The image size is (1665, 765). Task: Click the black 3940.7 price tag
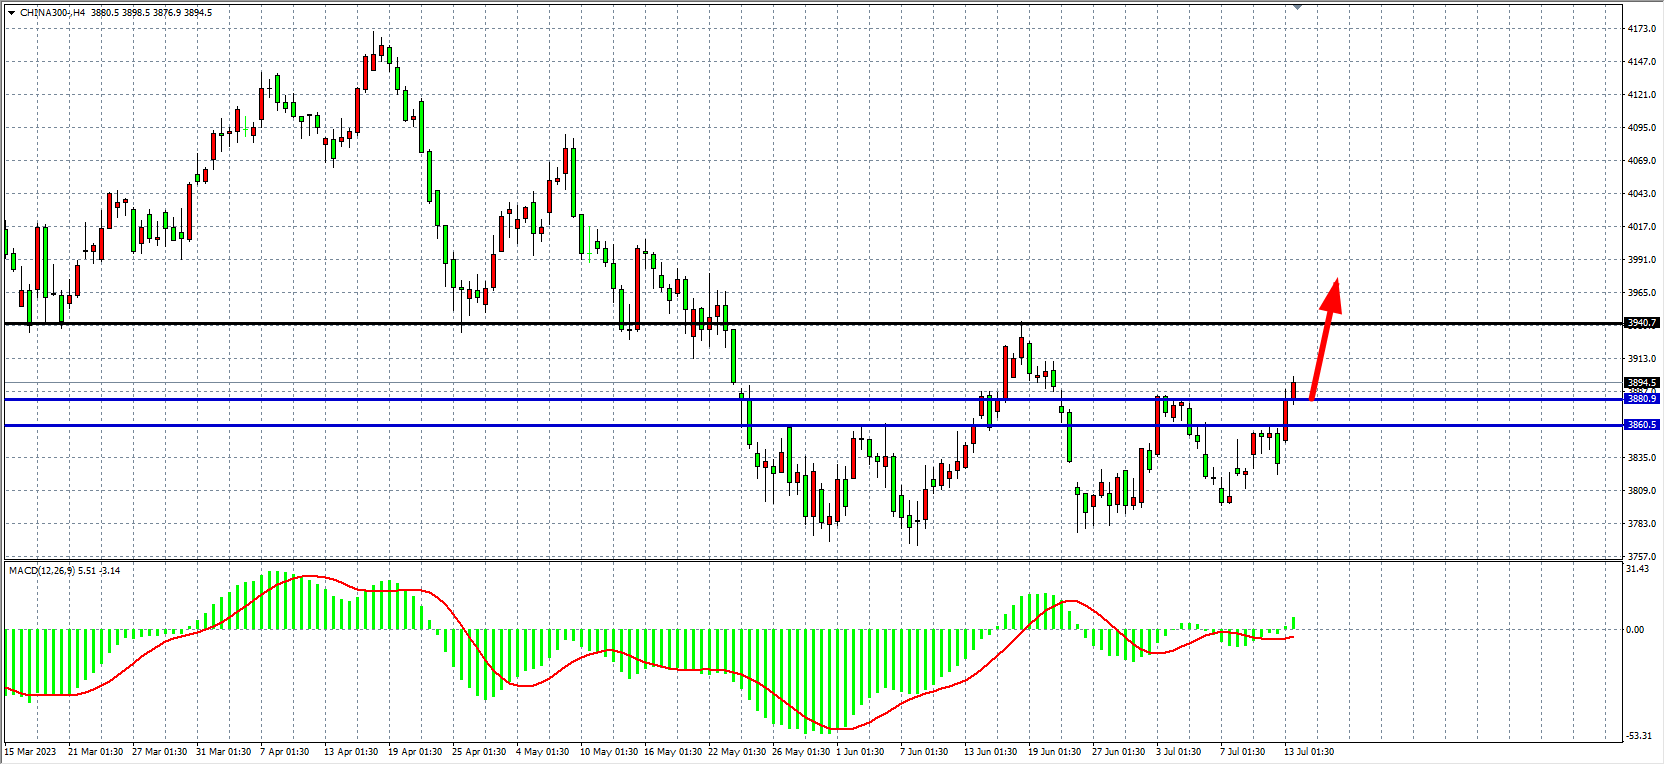tap(1641, 323)
